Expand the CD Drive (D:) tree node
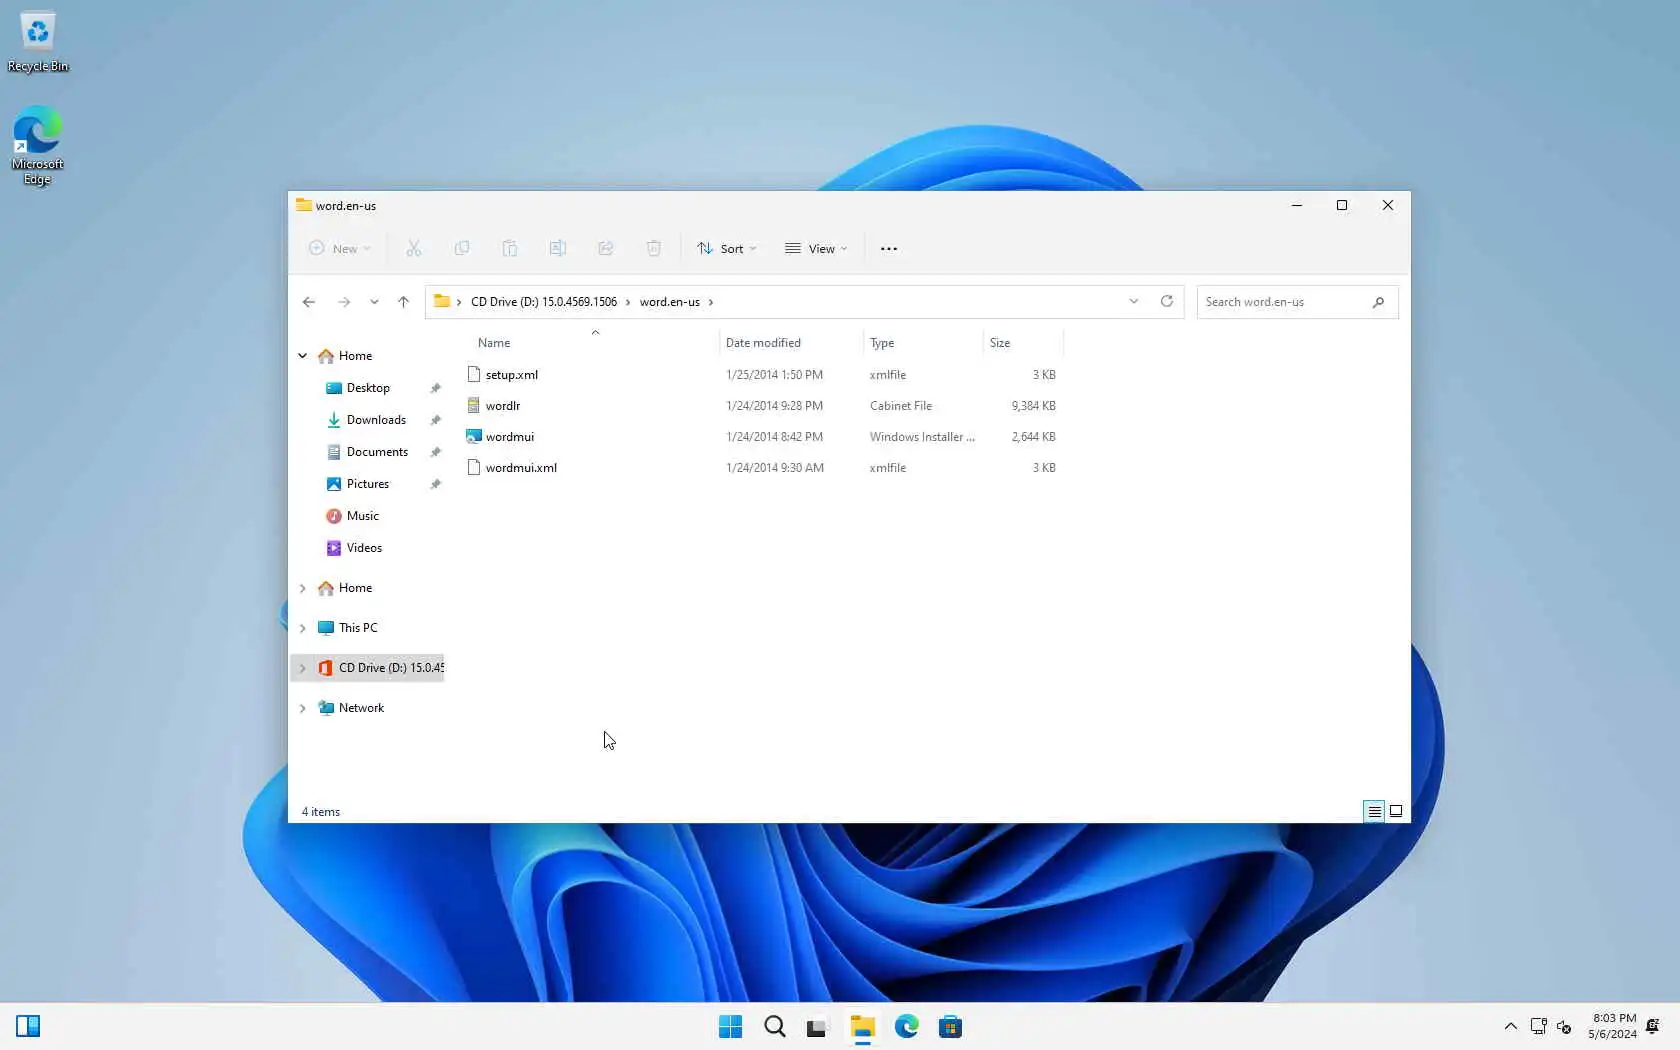This screenshot has width=1680, height=1050. click(x=303, y=668)
